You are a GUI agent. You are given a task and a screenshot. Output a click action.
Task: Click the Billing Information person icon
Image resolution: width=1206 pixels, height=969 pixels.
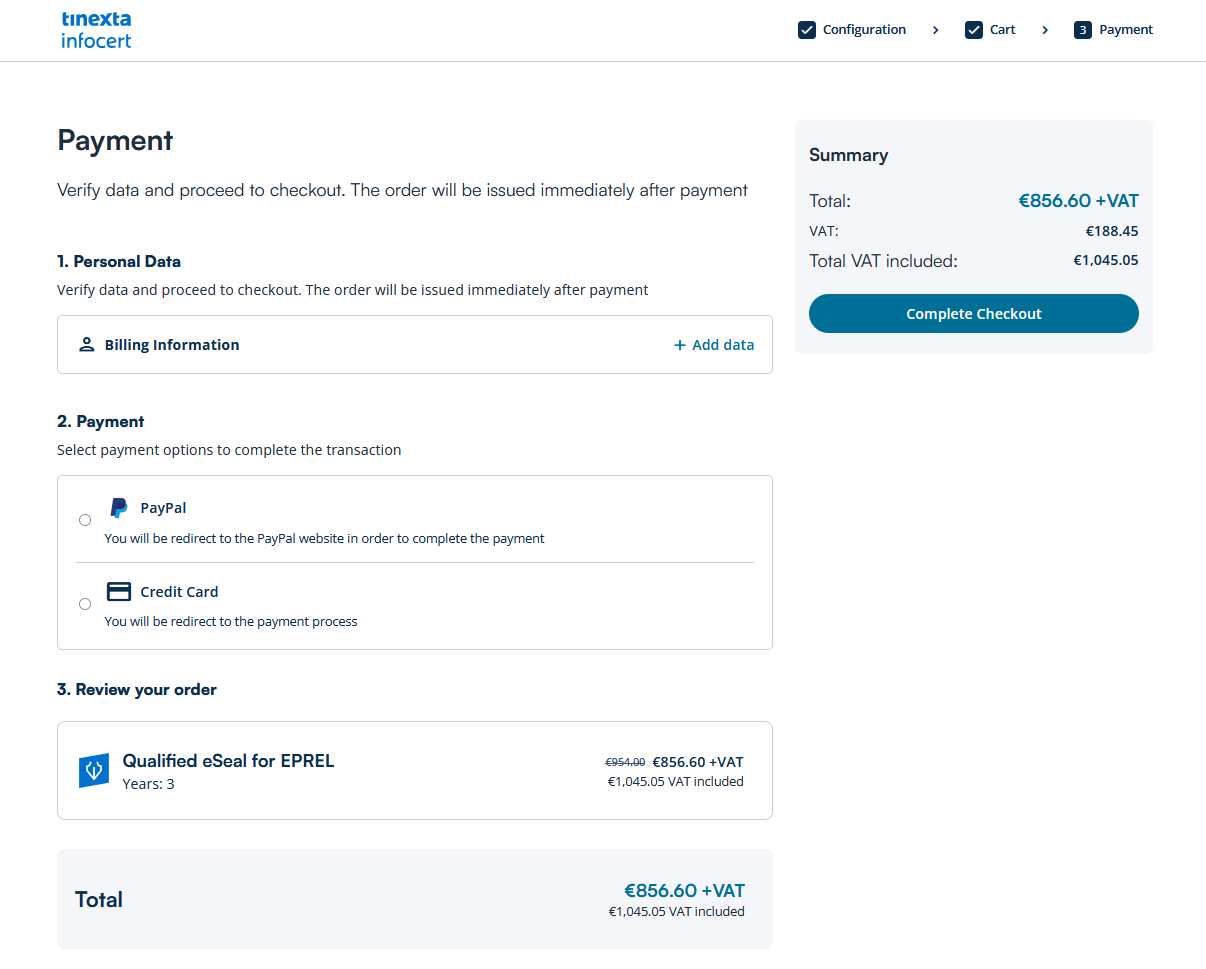pos(86,345)
